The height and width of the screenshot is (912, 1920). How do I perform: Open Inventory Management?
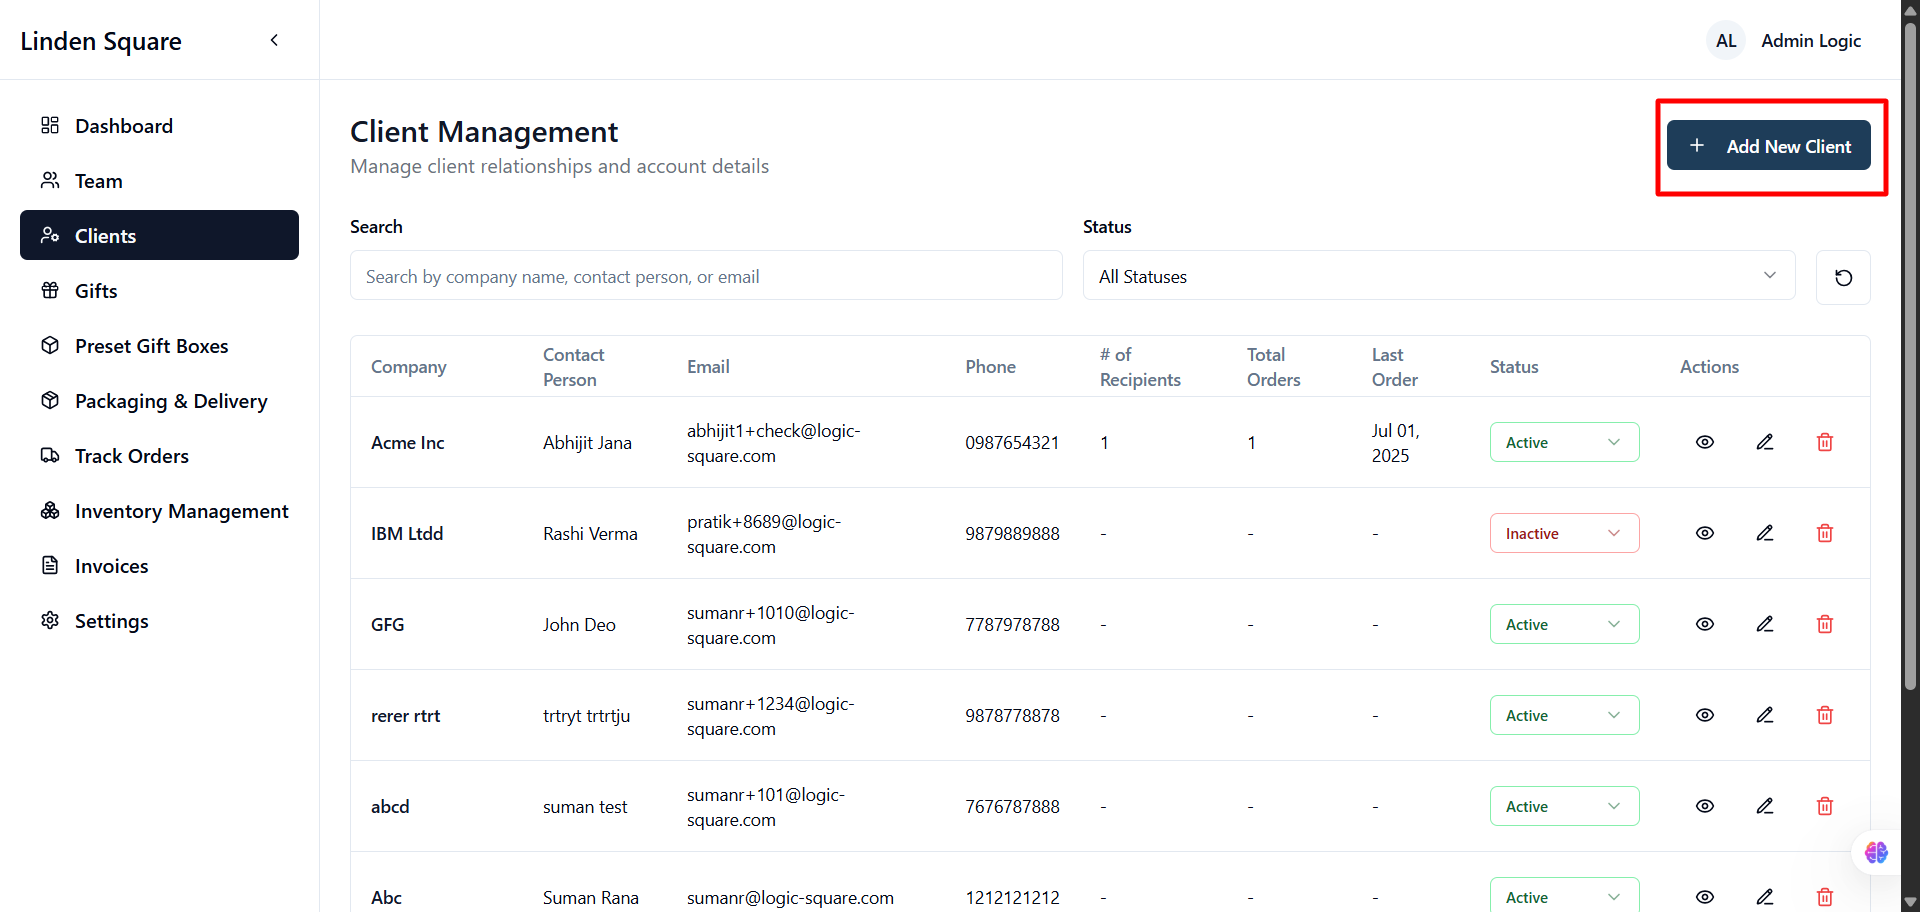tap(159, 510)
